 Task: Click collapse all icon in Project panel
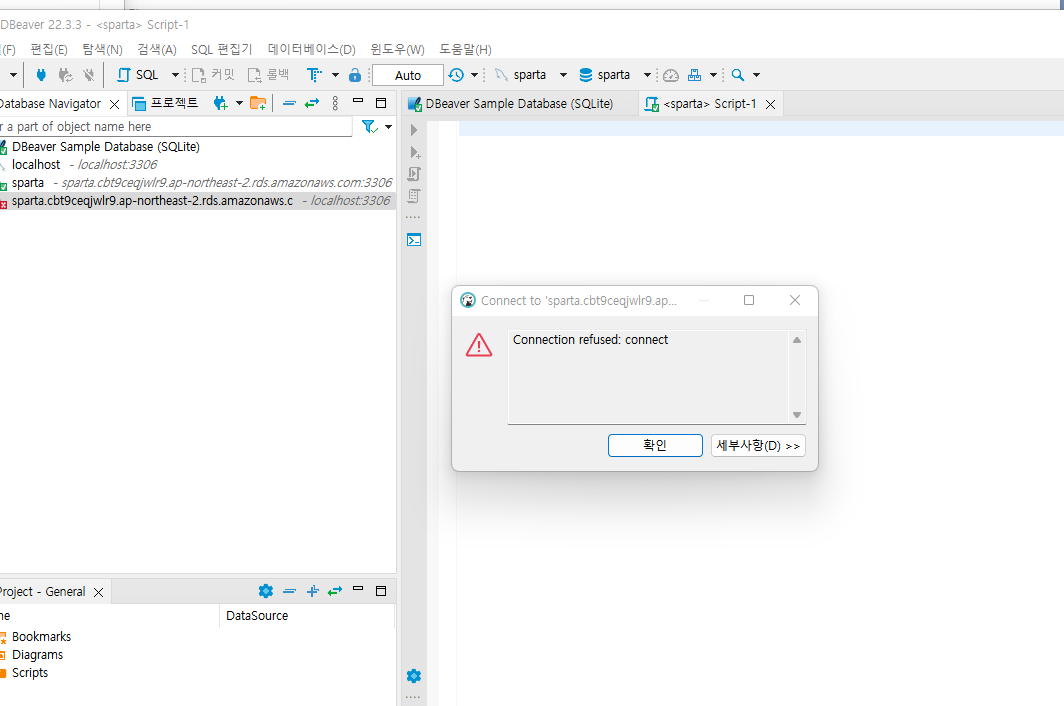289,591
